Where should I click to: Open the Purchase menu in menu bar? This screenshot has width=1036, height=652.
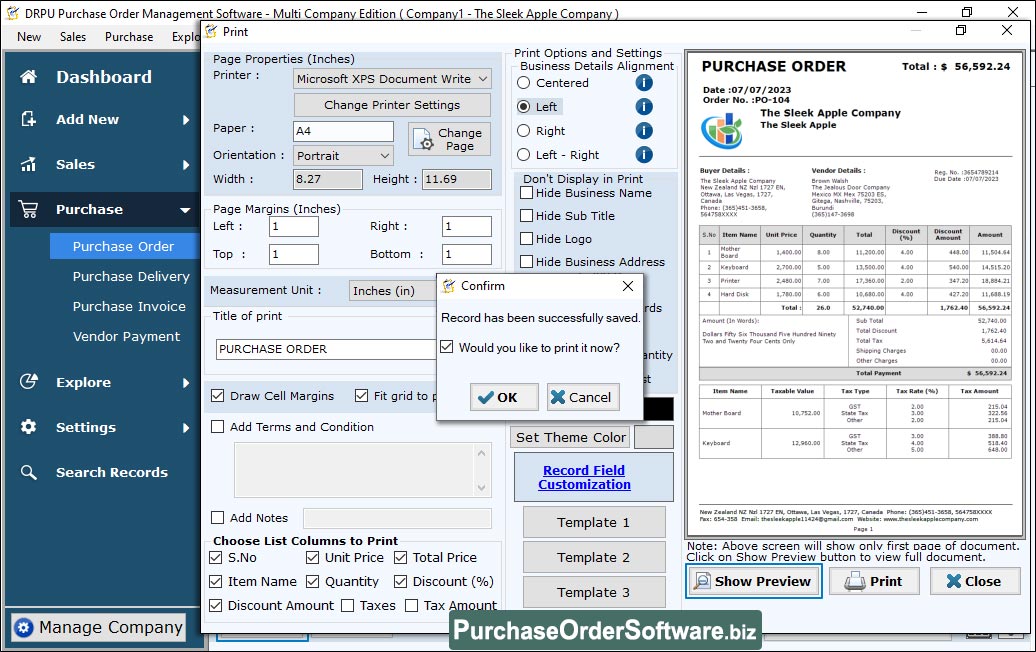pos(129,37)
